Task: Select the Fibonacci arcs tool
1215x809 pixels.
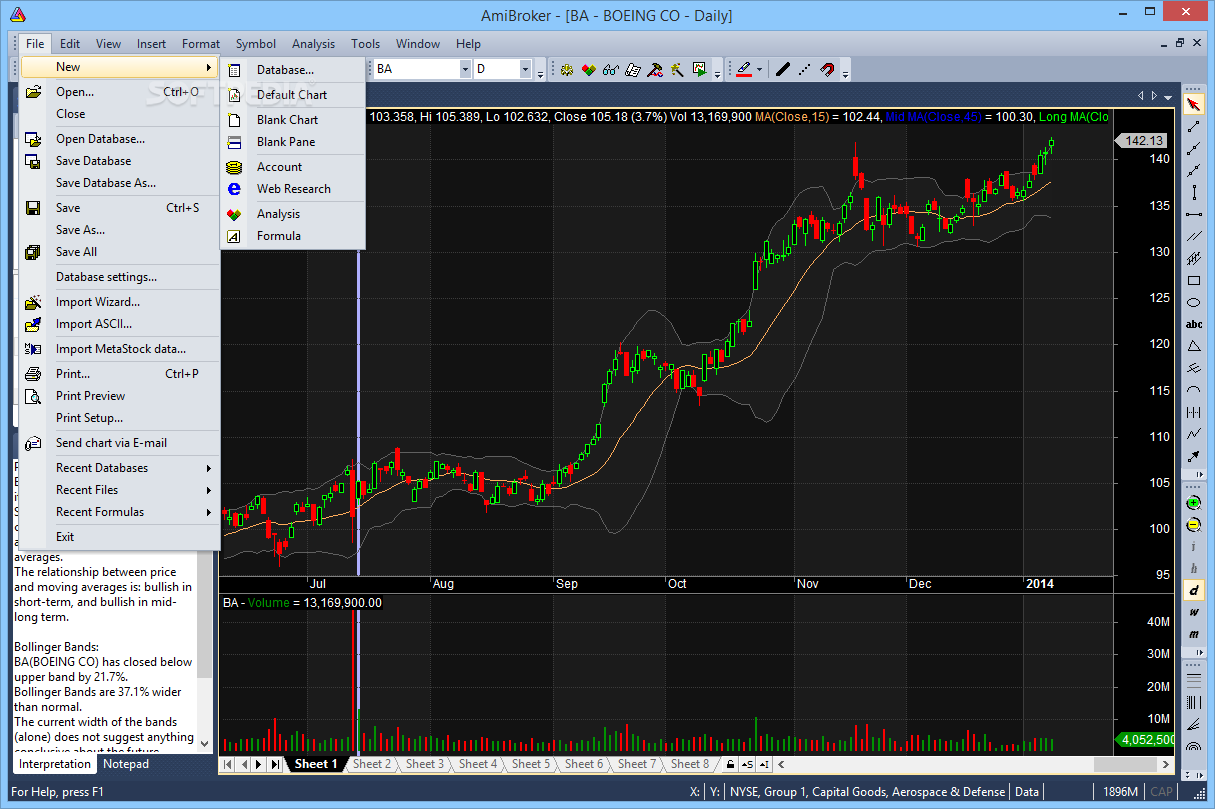Action: (1193, 746)
